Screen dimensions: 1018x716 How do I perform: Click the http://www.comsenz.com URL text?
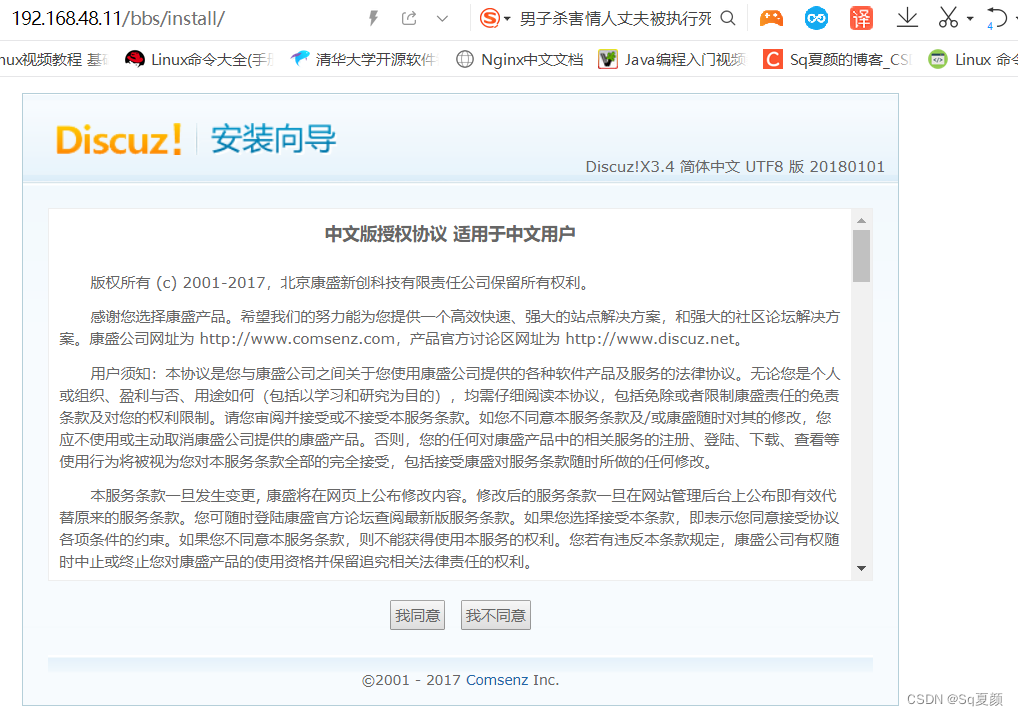297,339
